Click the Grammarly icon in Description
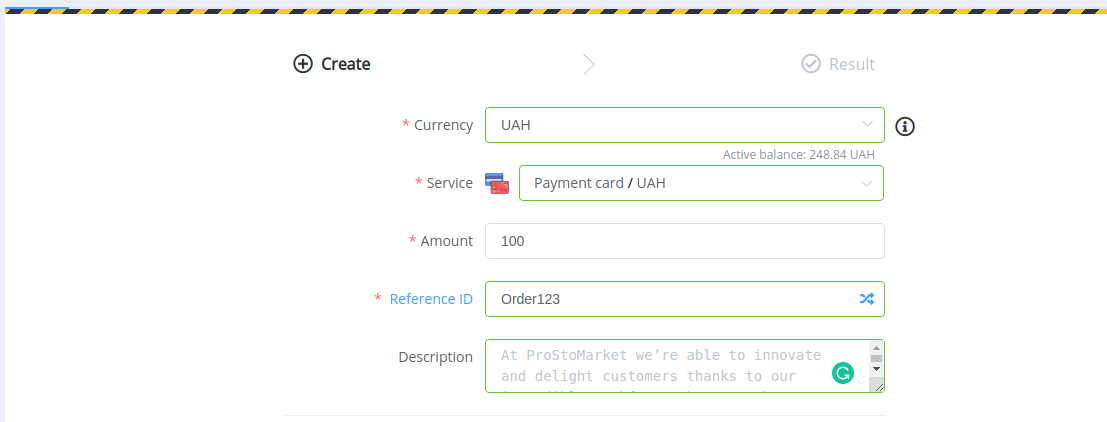Screen dimensions: 1107x422 click(843, 374)
